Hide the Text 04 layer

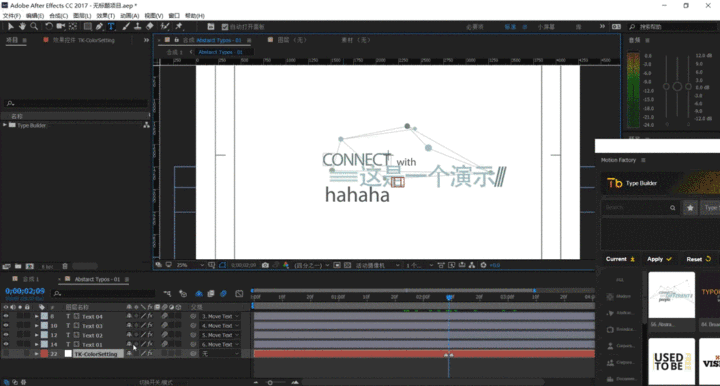click(6, 316)
